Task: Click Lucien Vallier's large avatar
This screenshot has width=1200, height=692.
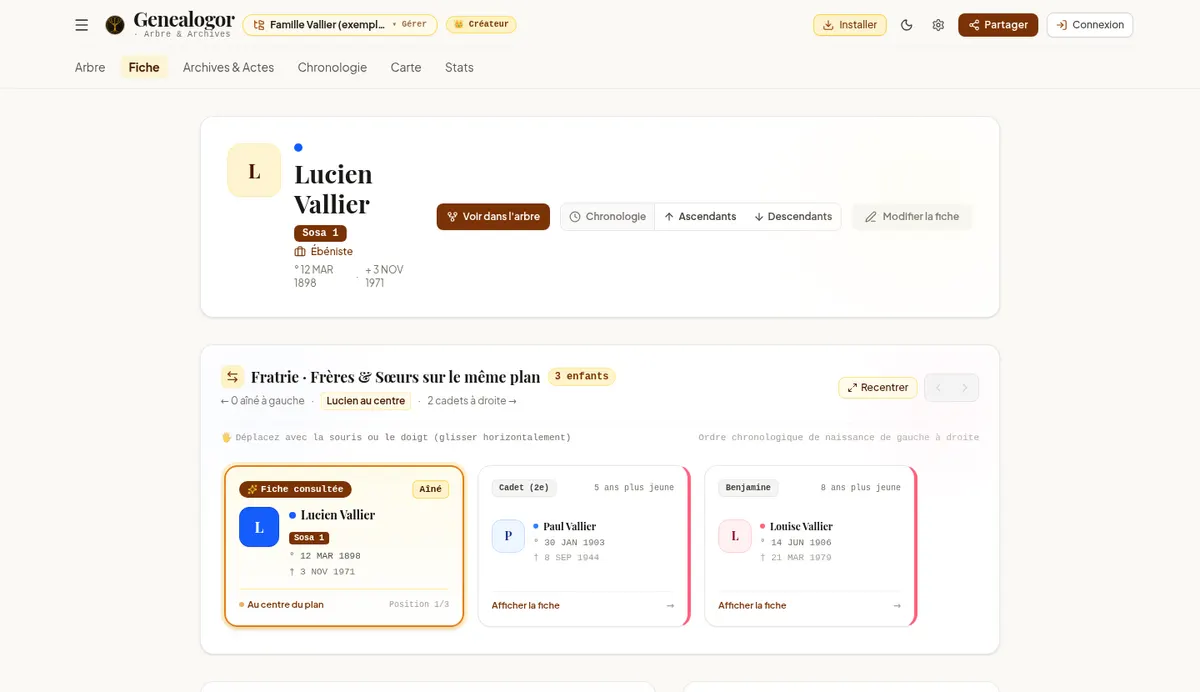Action: click(254, 170)
